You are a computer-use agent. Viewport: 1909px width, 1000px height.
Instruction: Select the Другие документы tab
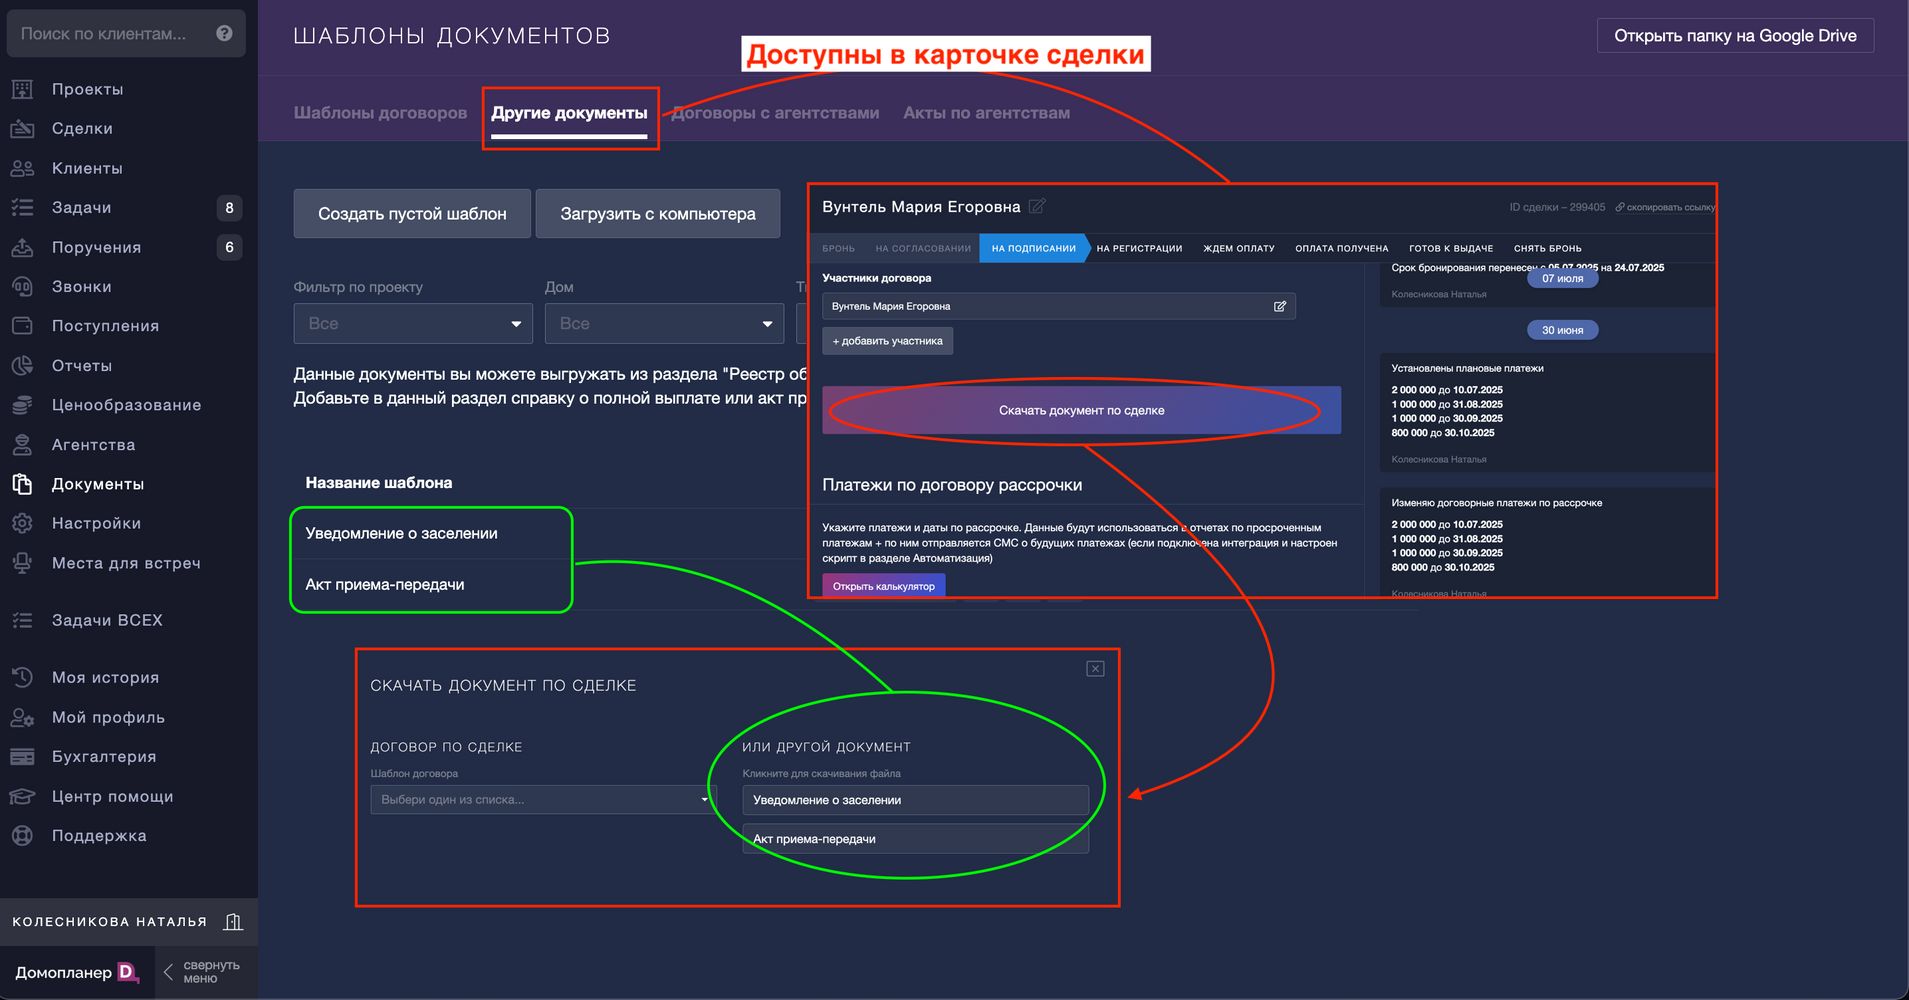[x=569, y=113]
